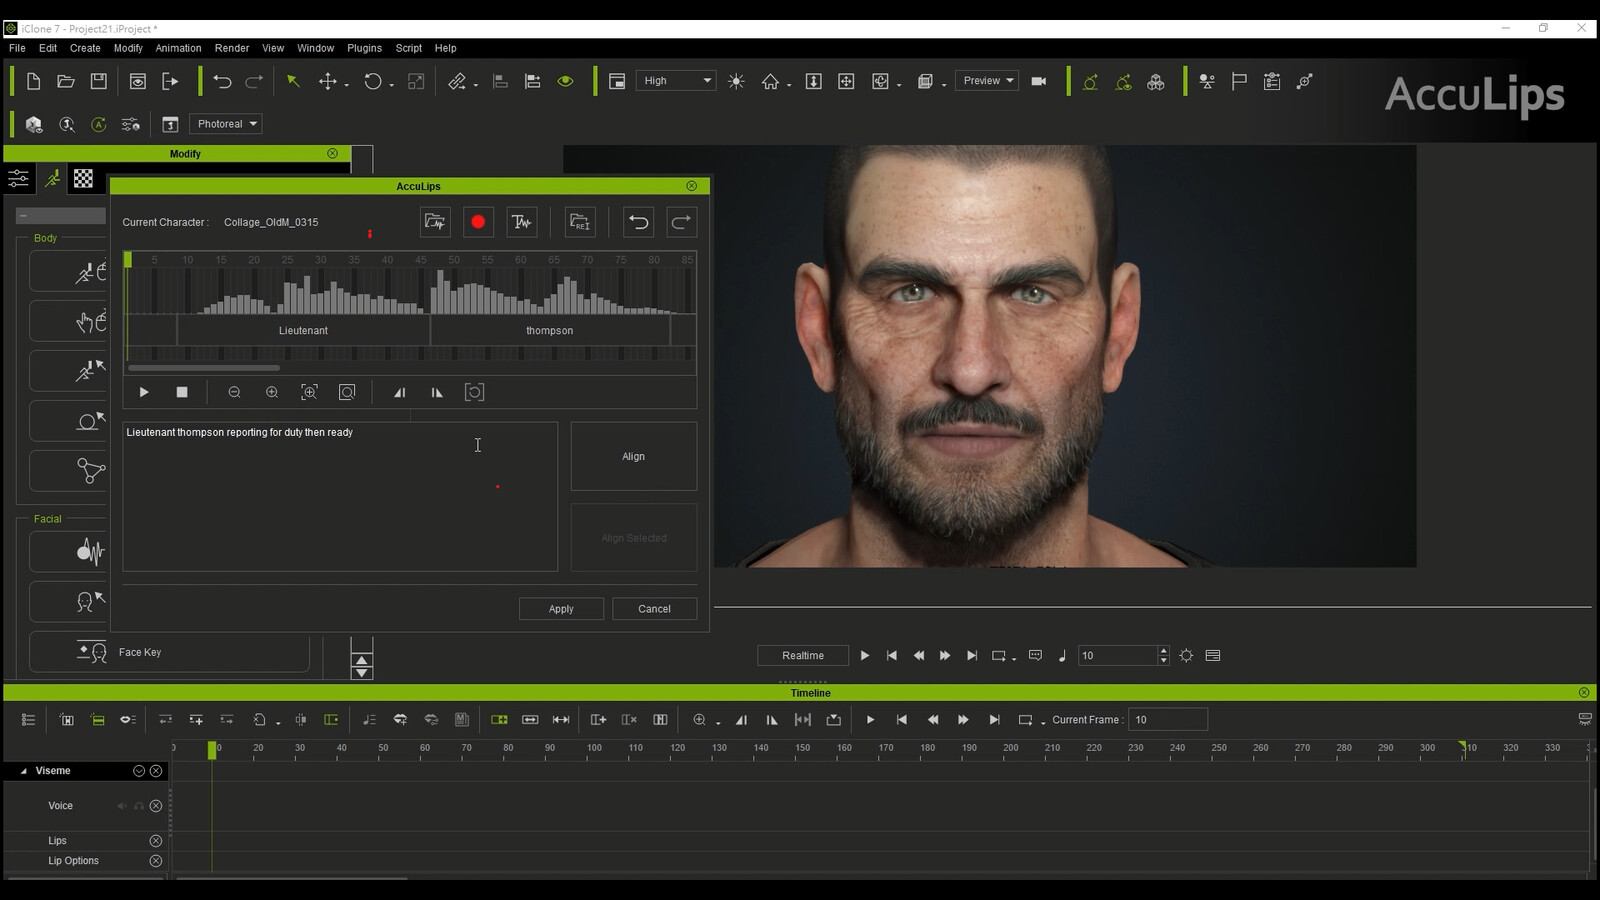This screenshot has width=1600, height=900.
Task: Solo the Voice track with the headphone icon
Action: [138, 805]
